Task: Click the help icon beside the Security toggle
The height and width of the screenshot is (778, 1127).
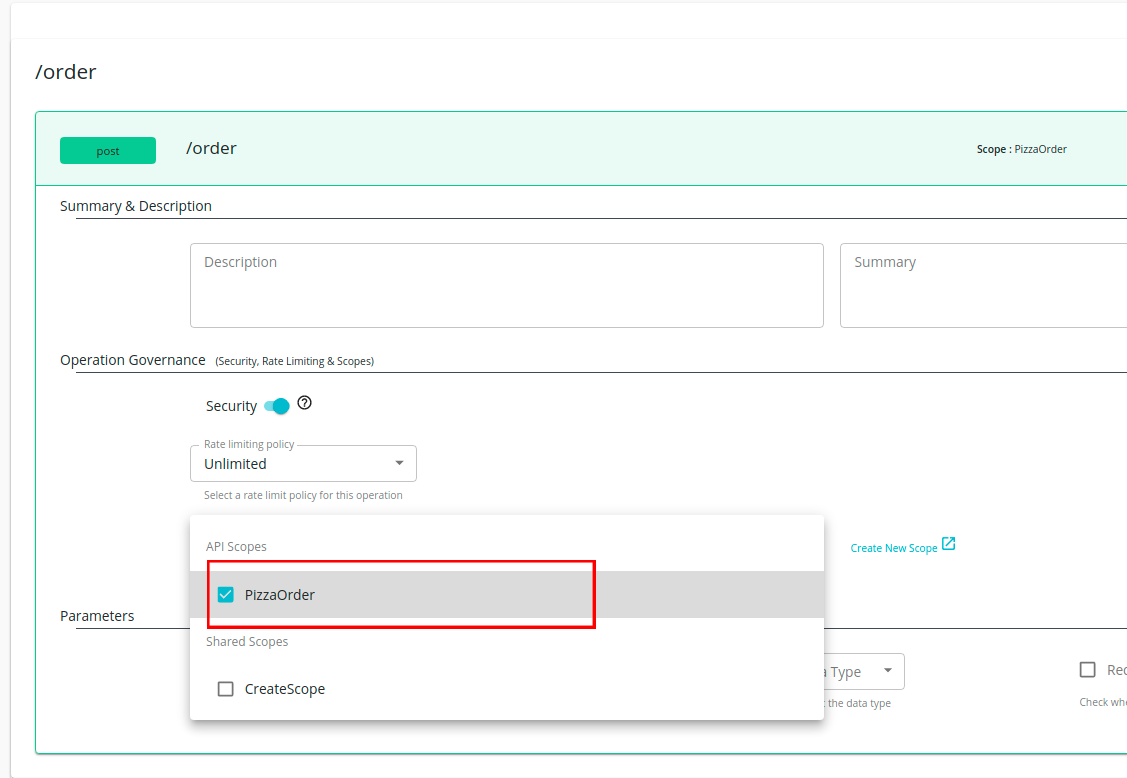Action: tap(304, 401)
